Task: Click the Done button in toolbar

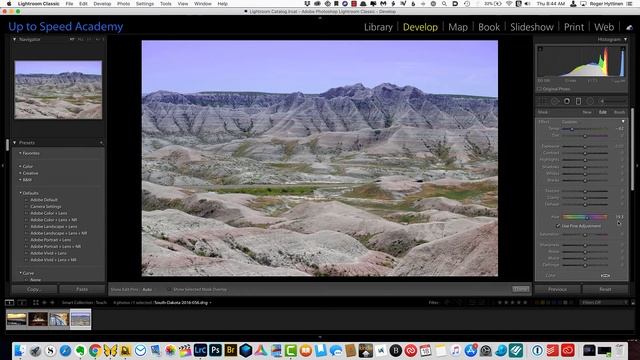Action: 520,289
